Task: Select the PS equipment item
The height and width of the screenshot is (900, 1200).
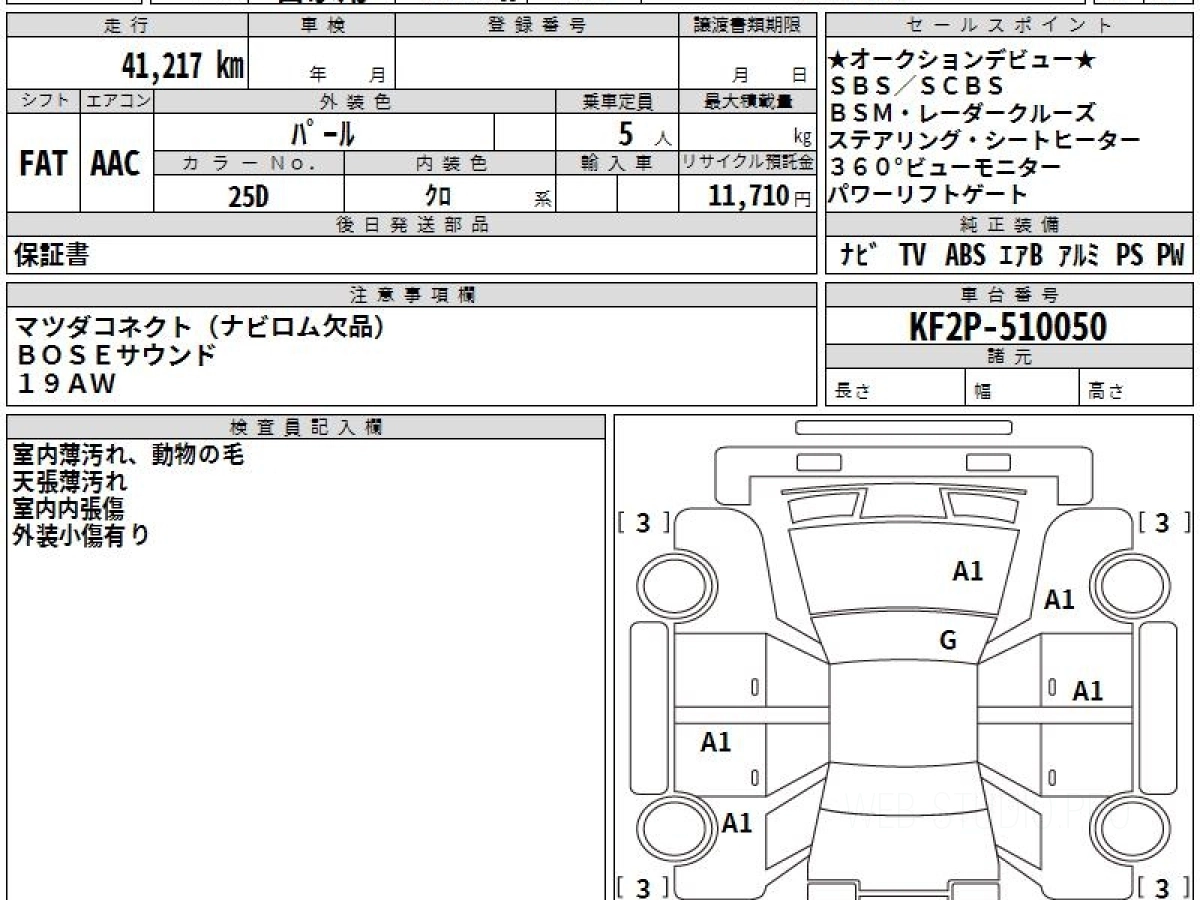Action: [1130, 256]
